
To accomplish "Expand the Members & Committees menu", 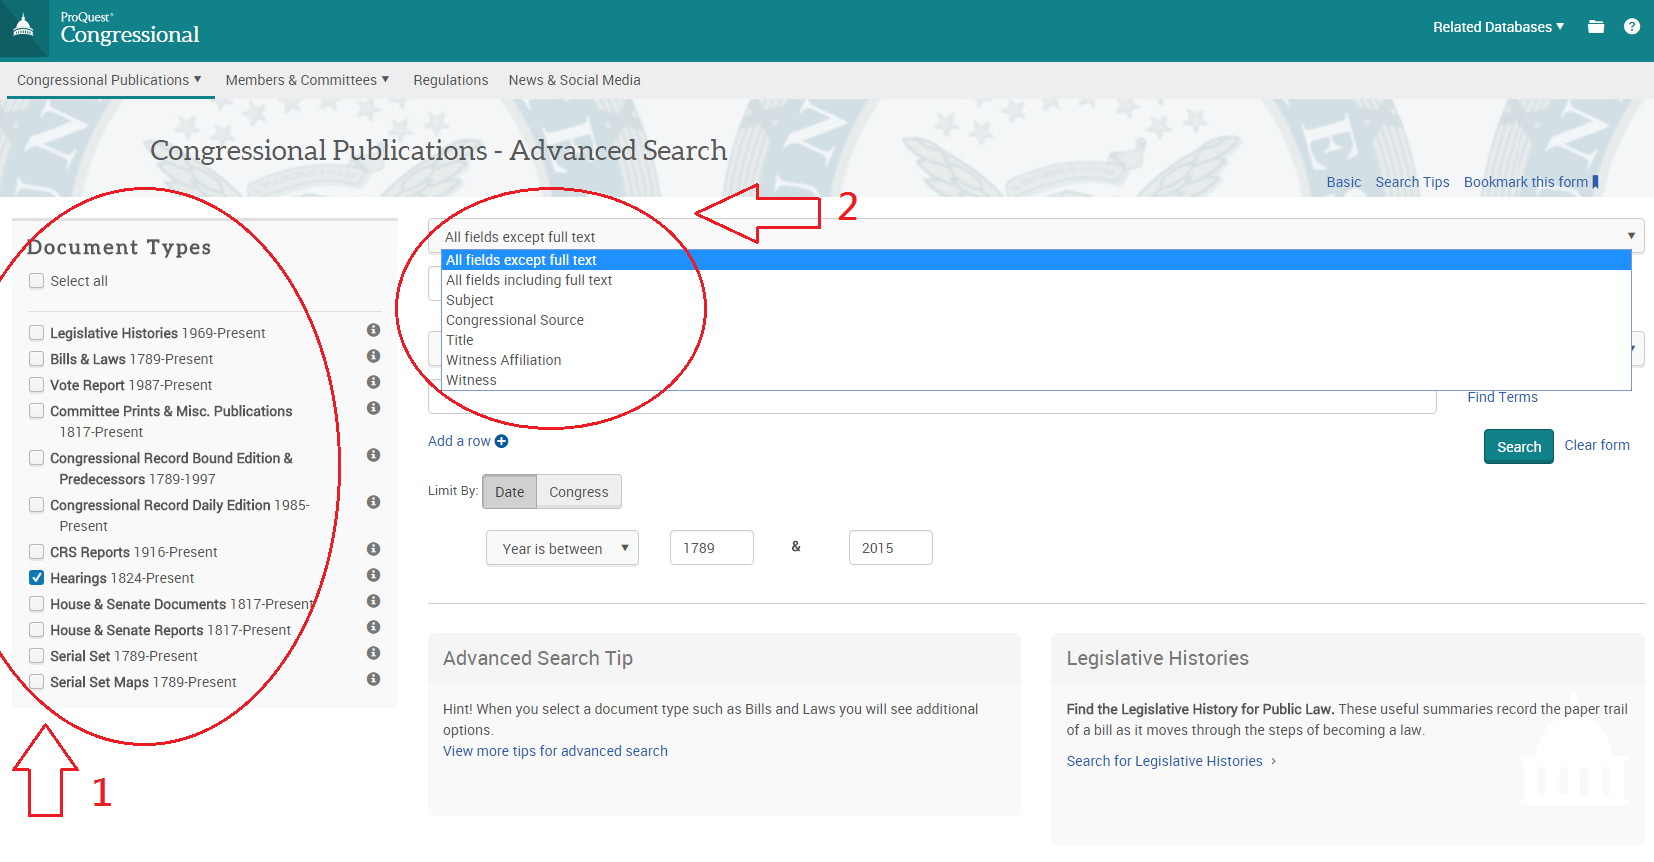I will tap(307, 80).
